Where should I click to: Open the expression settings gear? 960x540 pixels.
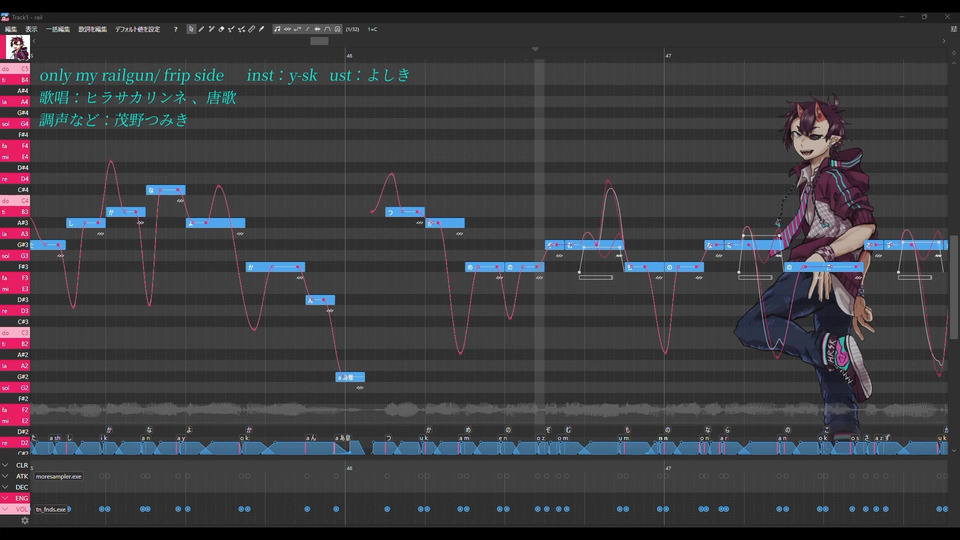coord(24,520)
